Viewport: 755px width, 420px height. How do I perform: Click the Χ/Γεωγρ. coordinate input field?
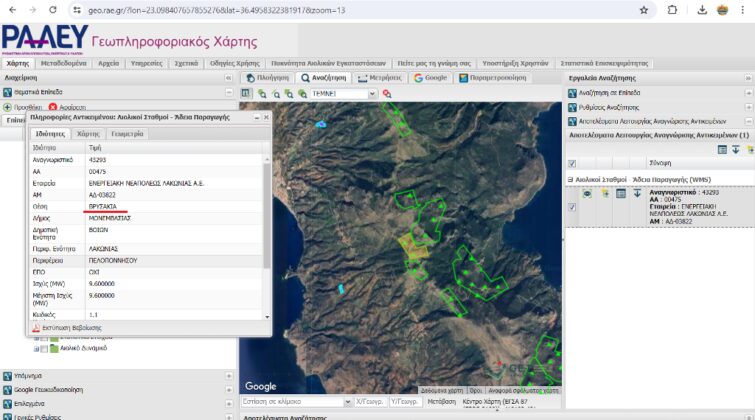click(x=369, y=401)
